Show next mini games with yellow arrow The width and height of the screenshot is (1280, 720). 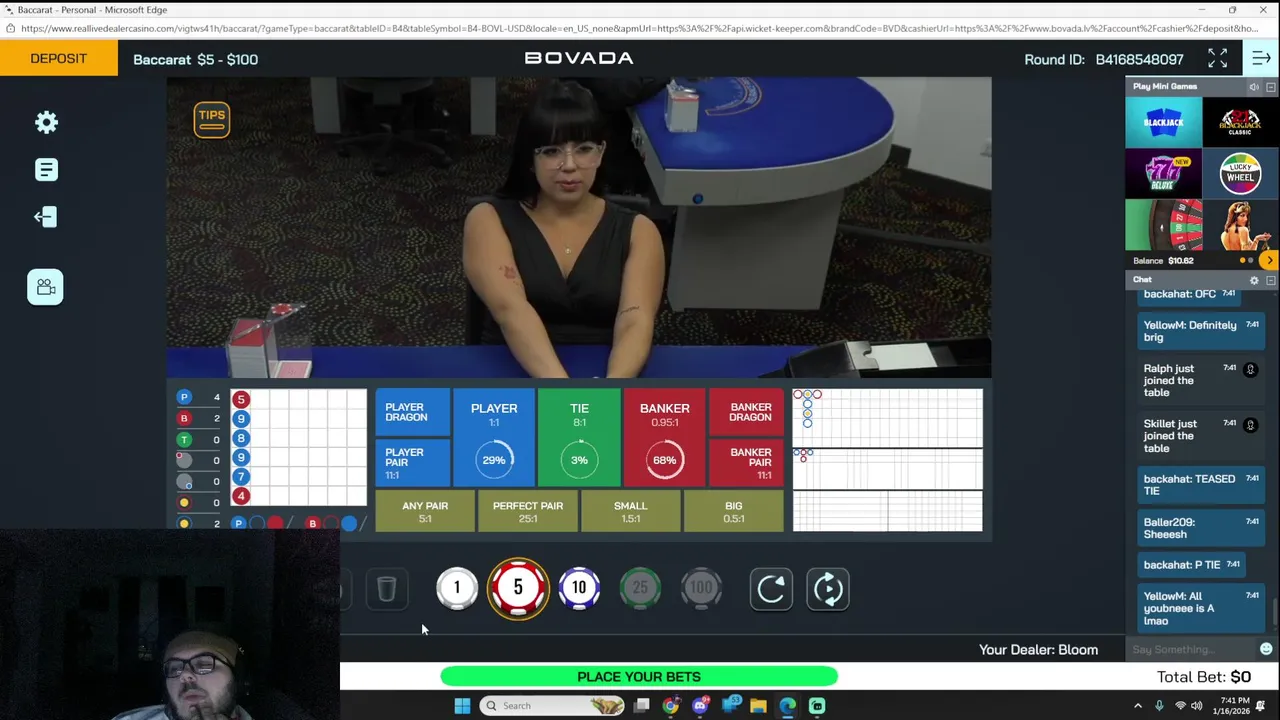pyautogui.click(x=1269, y=261)
